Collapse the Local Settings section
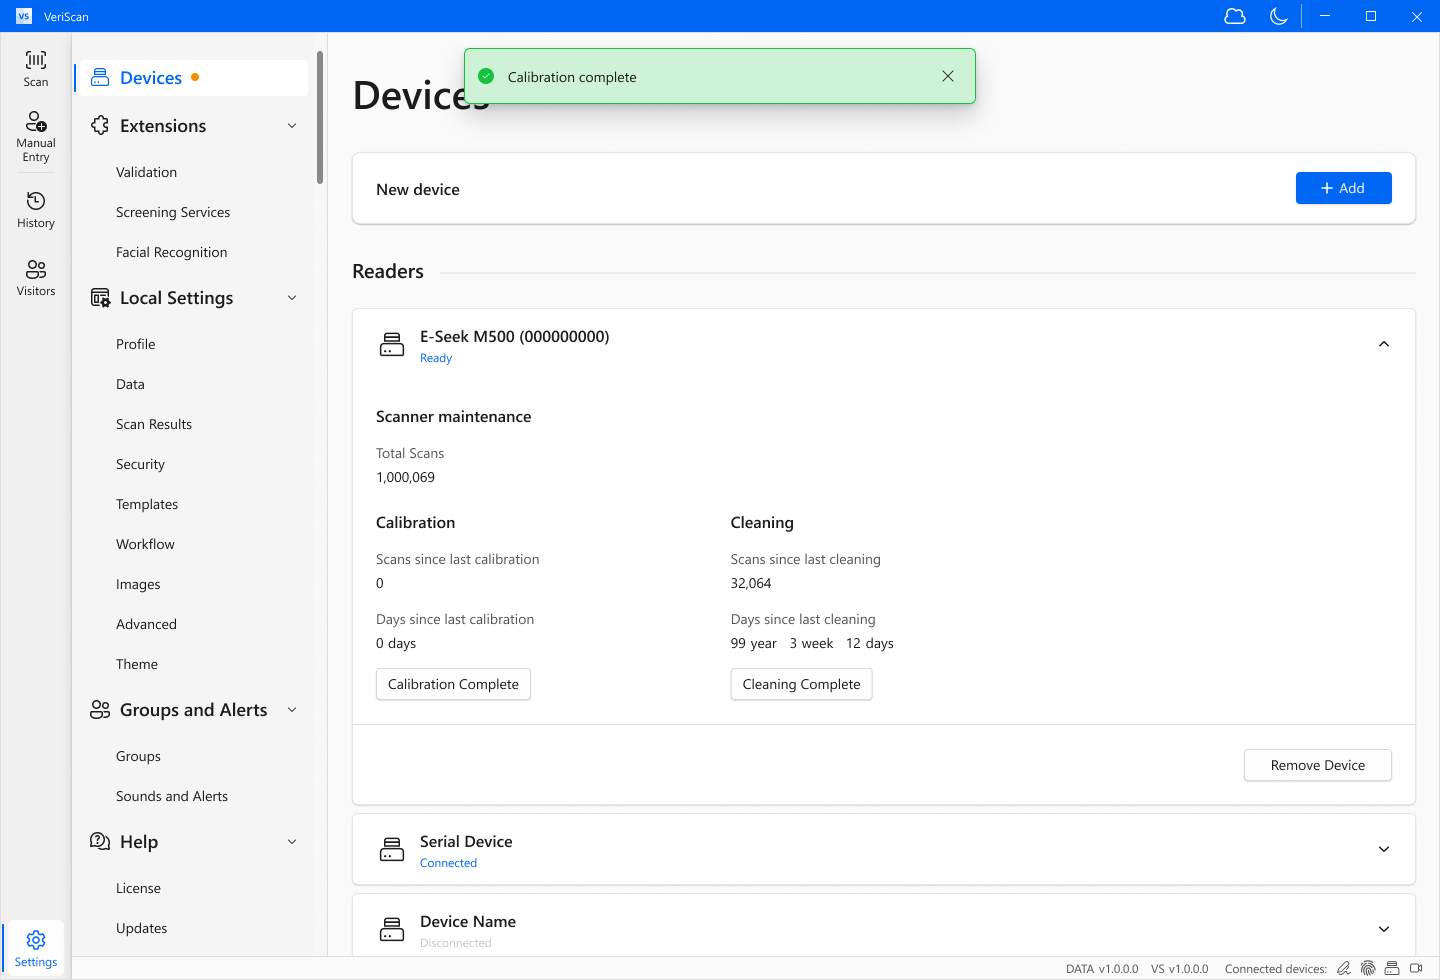 pos(292,298)
